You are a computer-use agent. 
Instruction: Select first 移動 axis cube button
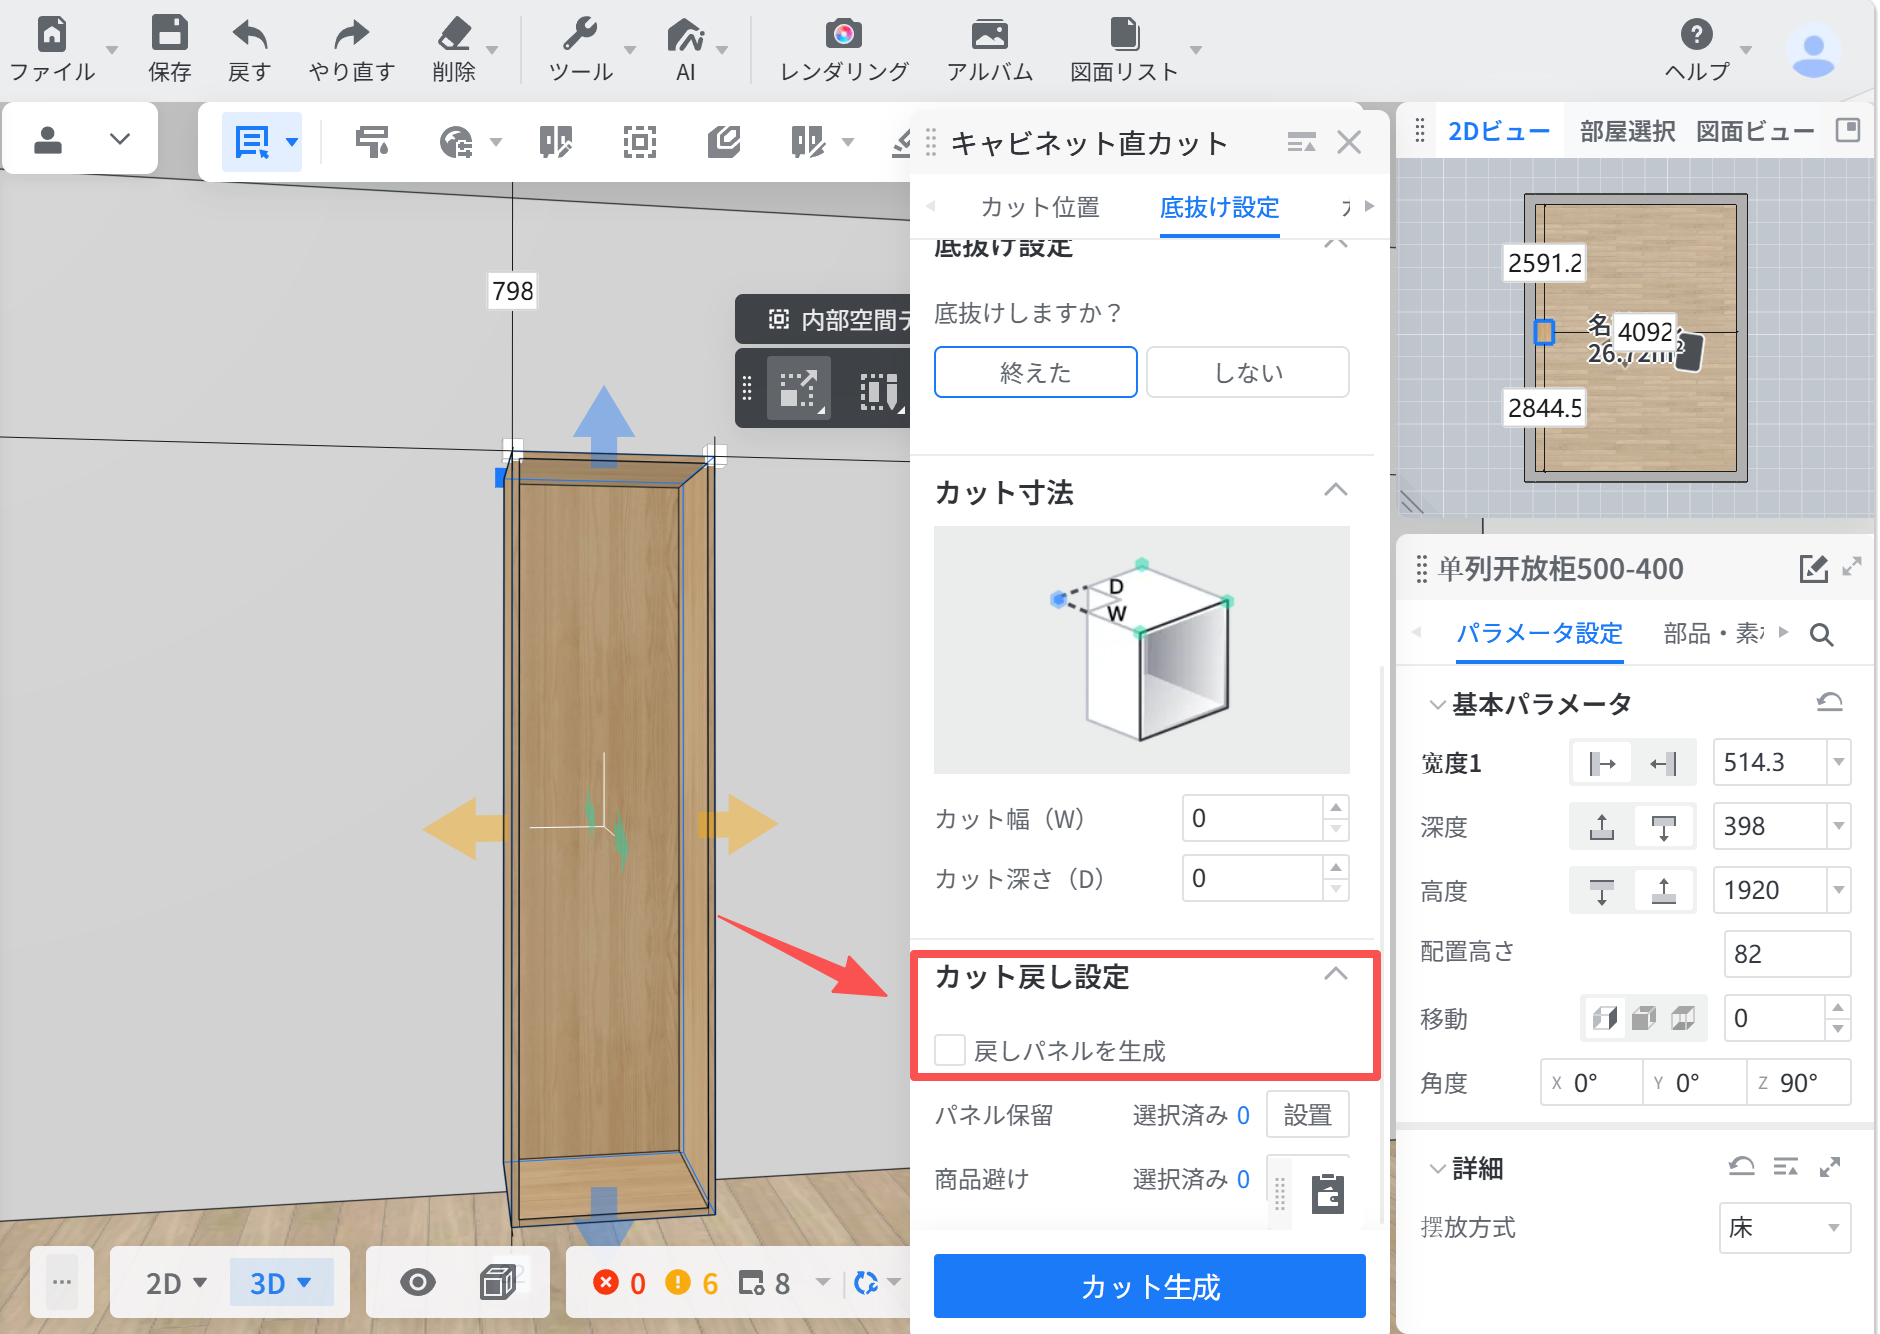pyautogui.click(x=1605, y=1018)
